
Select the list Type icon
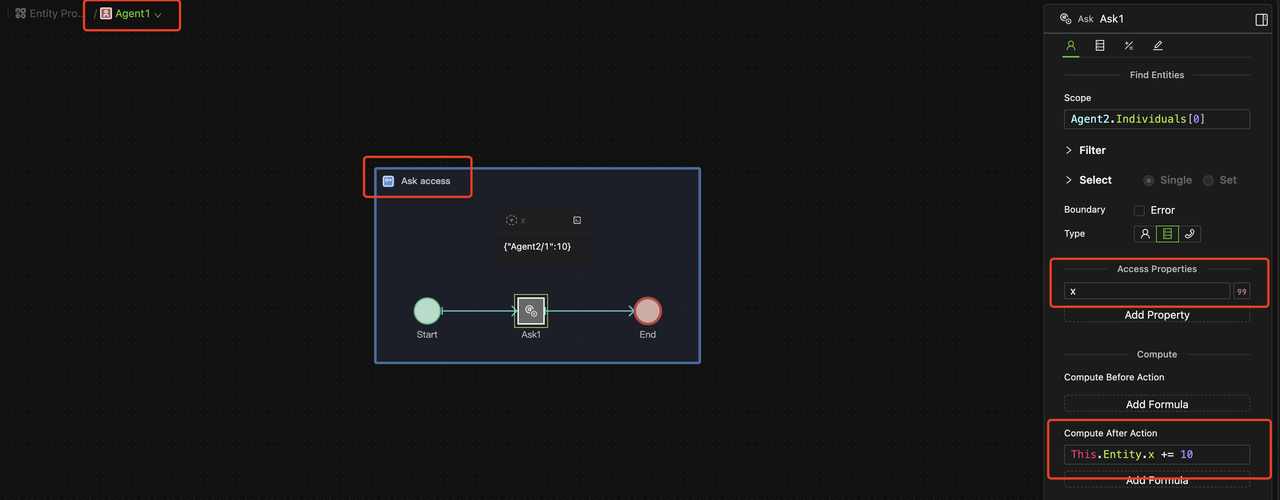(x=1166, y=234)
